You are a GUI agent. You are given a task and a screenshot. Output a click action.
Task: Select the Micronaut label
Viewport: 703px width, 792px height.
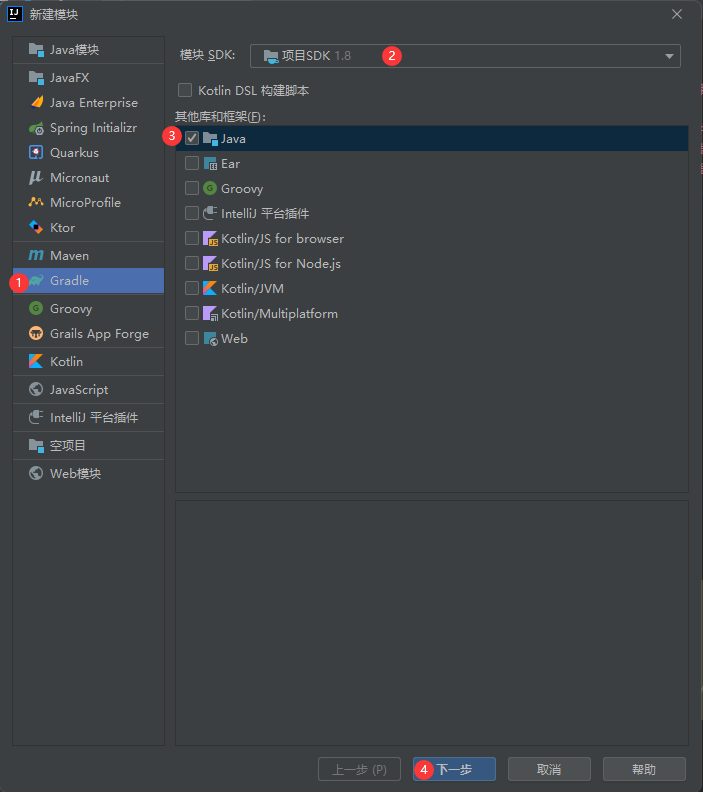(x=79, y=178)
